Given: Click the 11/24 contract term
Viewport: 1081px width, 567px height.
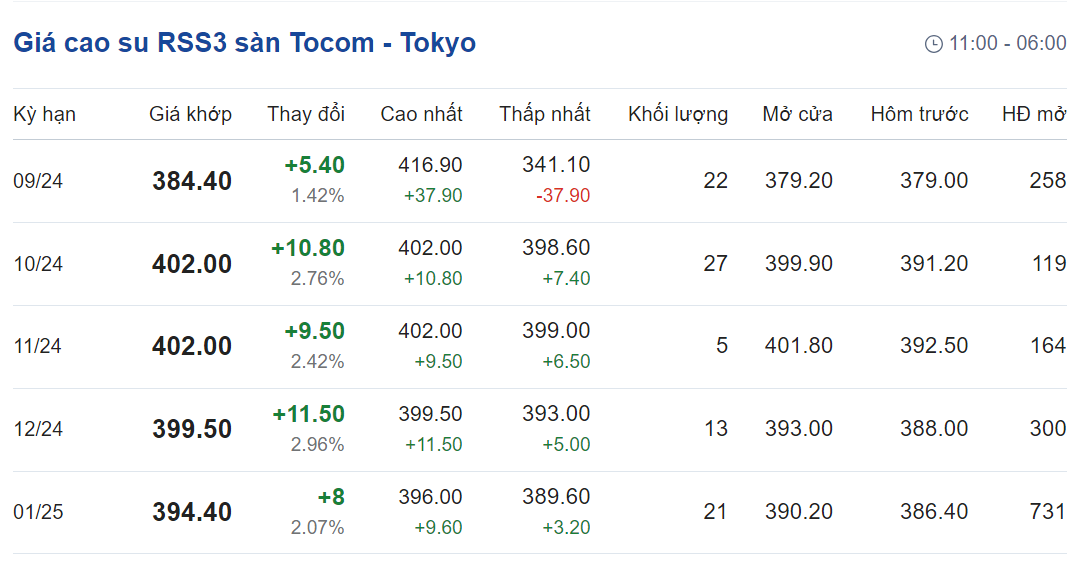Looking at the screenshot, I should [37, 346].
